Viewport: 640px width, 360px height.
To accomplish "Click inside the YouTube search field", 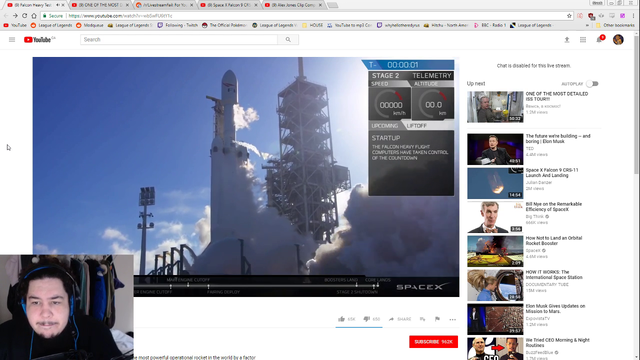I will coord(179,40).
